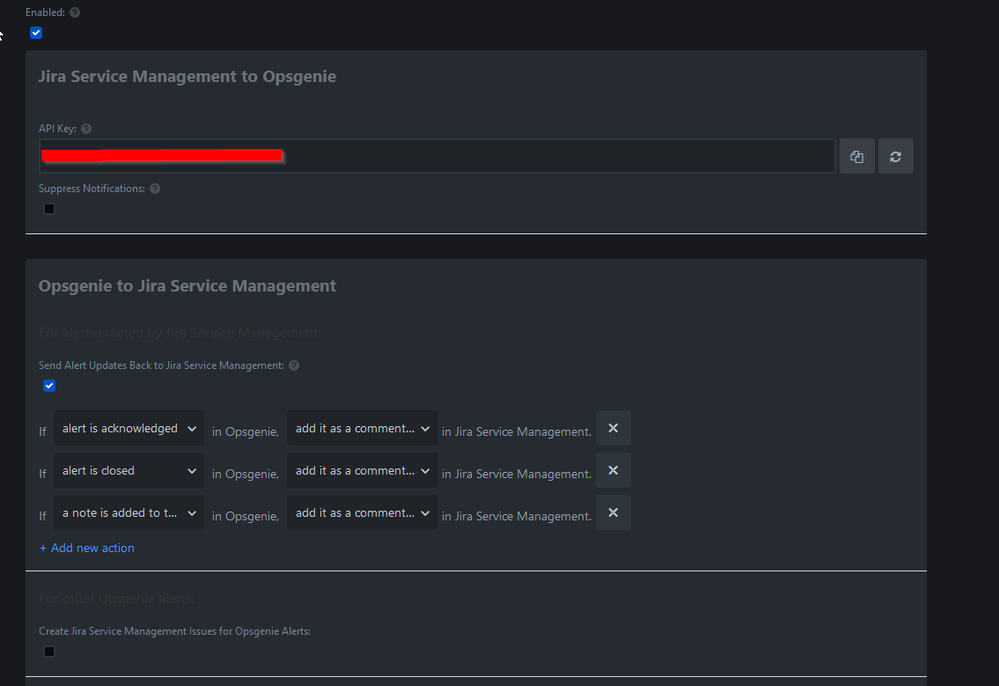The width and height of the screenshot is (999, 686).
Task: Click the 'Opsgenie to Jira Service Management' heading
Action: coord(187,286)
